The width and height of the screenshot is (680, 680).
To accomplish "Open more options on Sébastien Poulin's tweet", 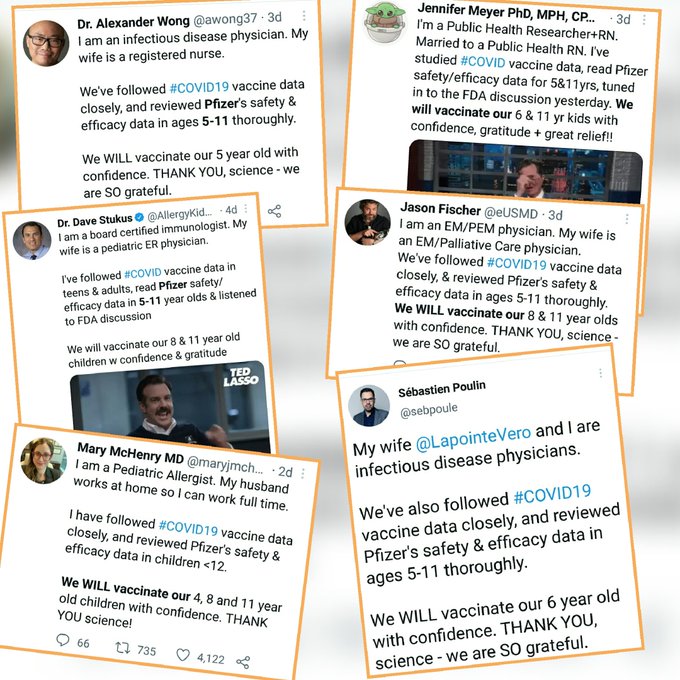I will click(x=601, y=373).
